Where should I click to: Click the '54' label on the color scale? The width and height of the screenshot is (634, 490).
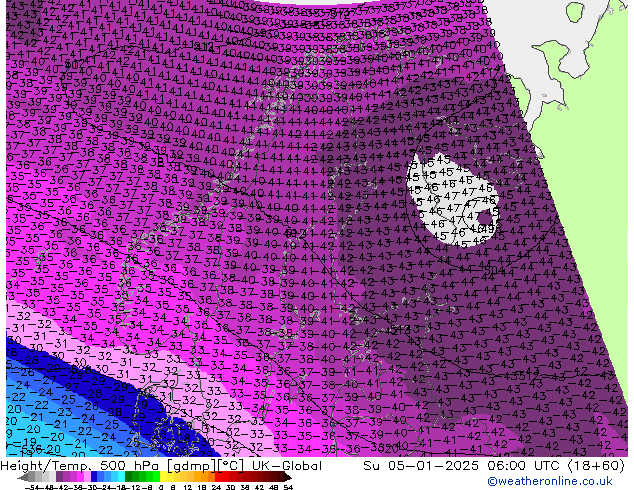[288, 487]
